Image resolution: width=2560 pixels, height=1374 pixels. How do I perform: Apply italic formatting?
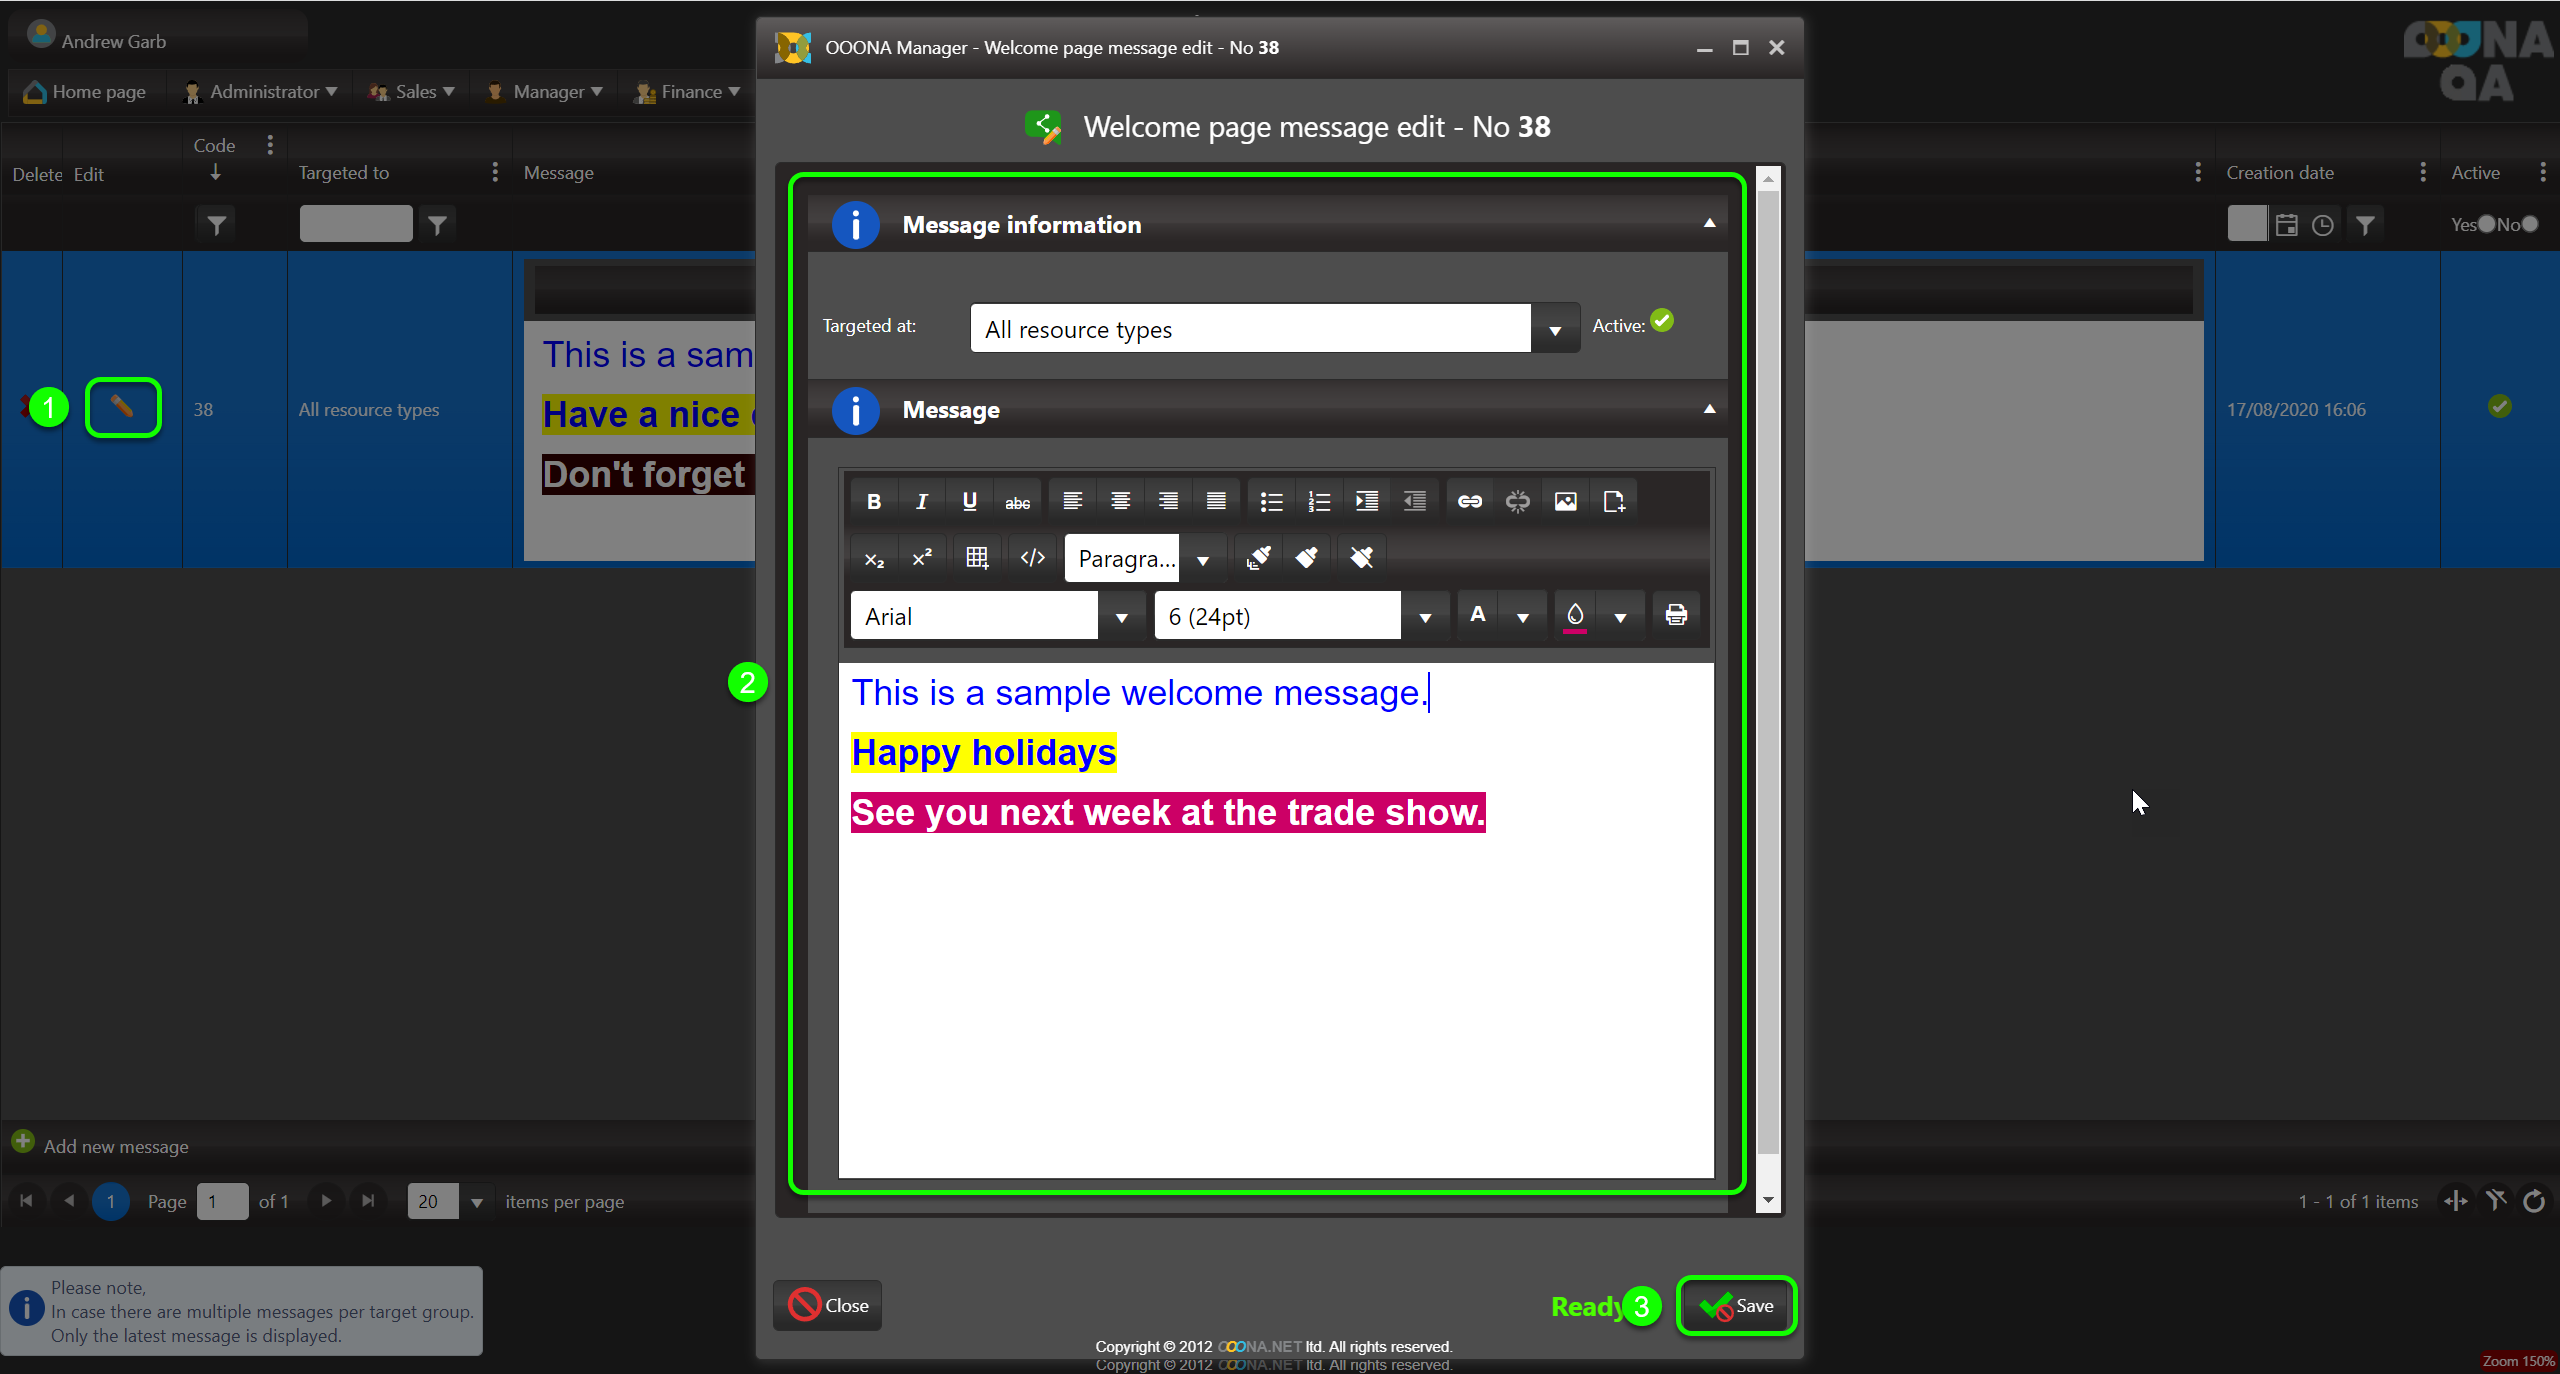[x=922, y=501]
